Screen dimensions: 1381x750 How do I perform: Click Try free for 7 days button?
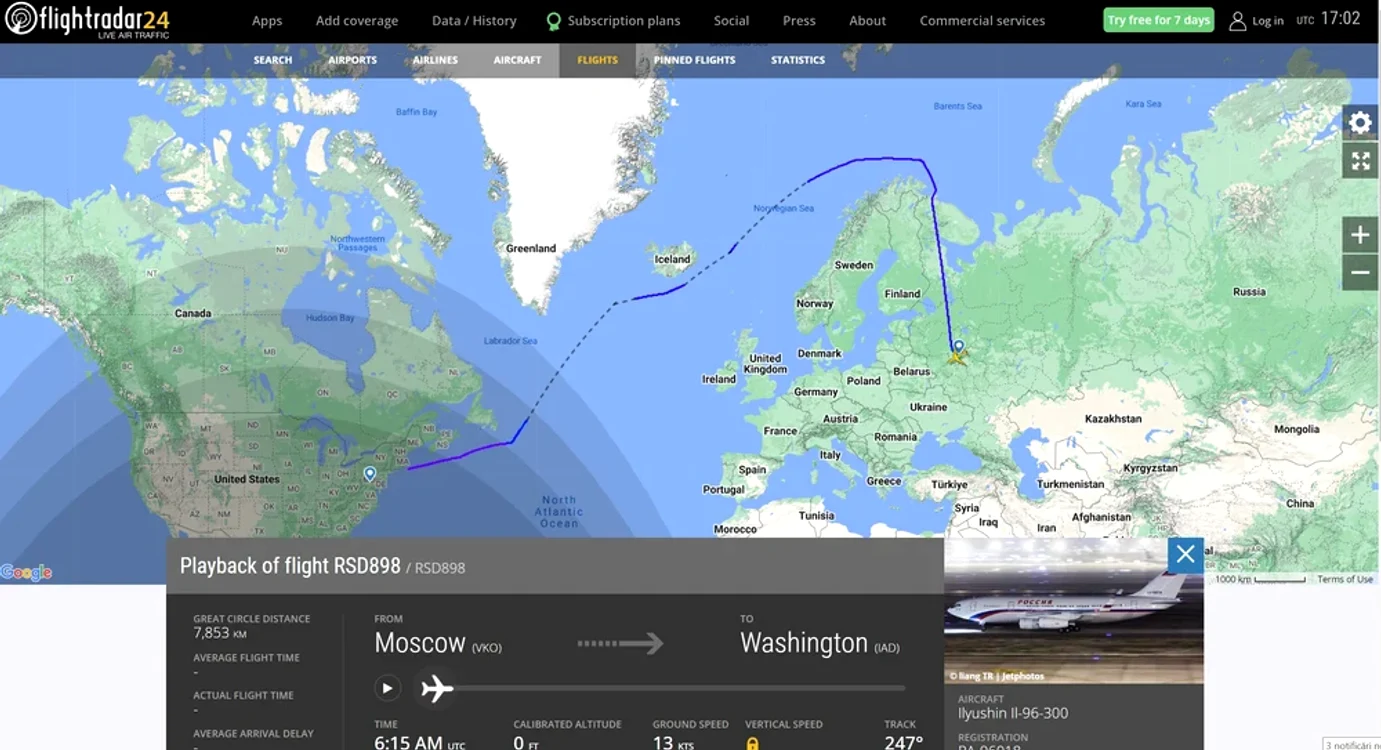tap(1158, 20)
